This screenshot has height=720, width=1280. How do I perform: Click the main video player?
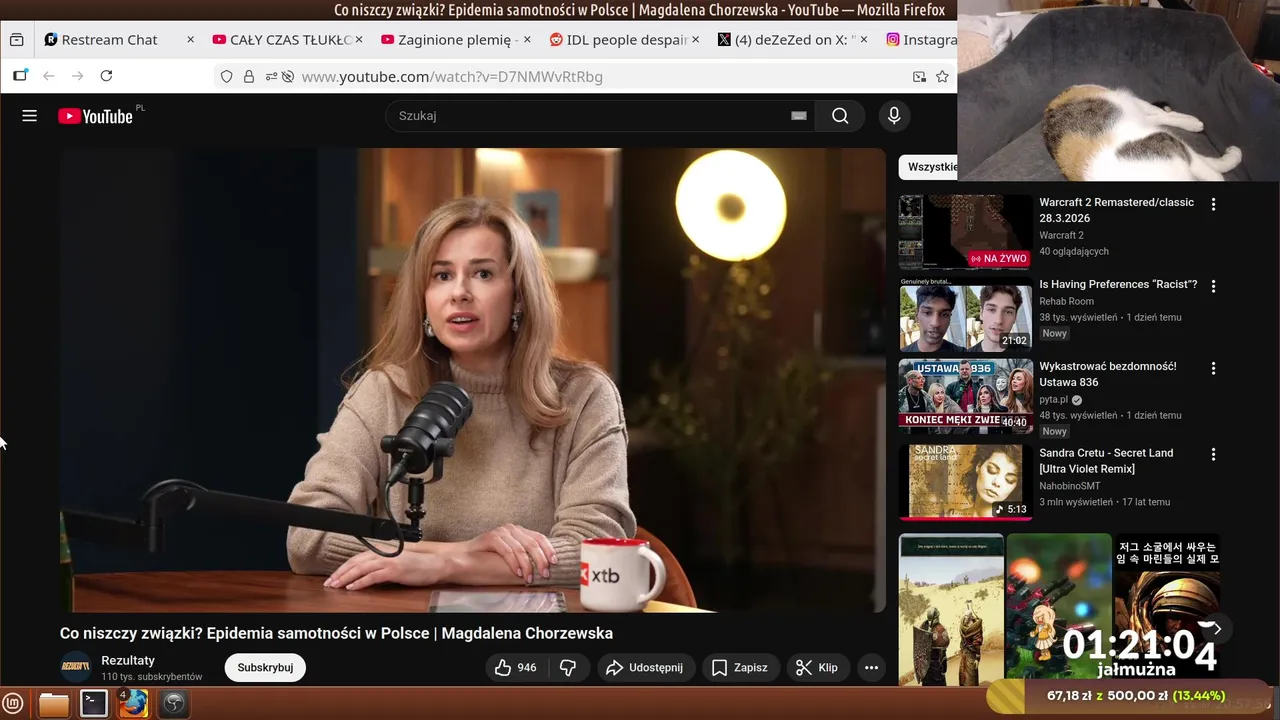click(473, 380)
